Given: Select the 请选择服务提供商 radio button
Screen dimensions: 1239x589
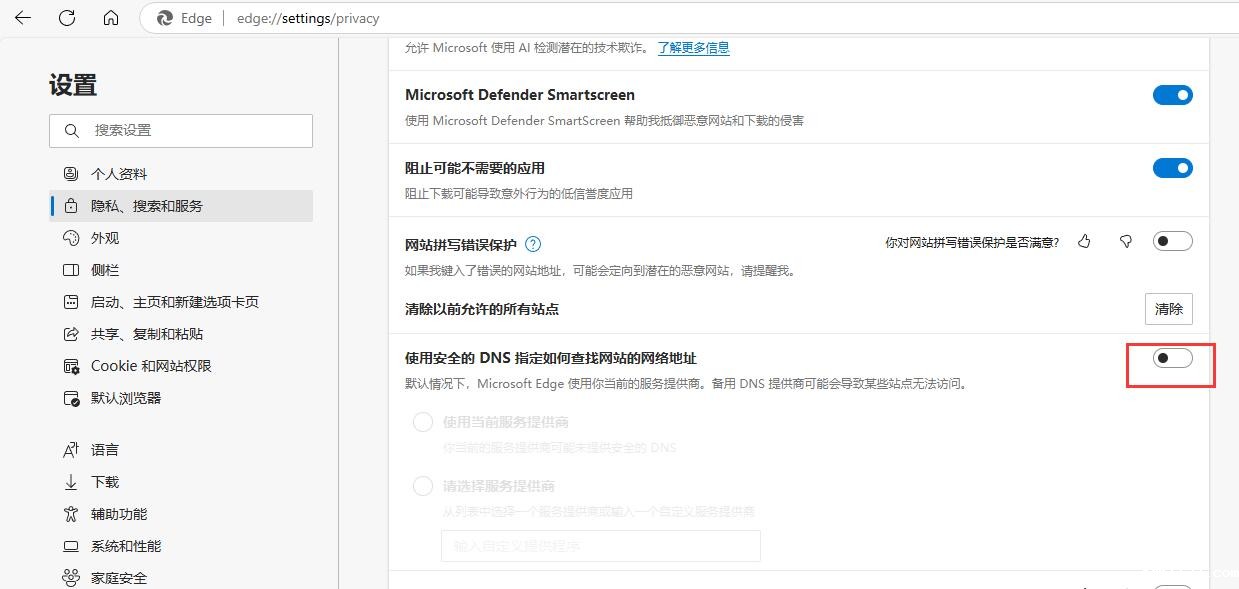Looking at the screenshot, I should coord(423,486).
